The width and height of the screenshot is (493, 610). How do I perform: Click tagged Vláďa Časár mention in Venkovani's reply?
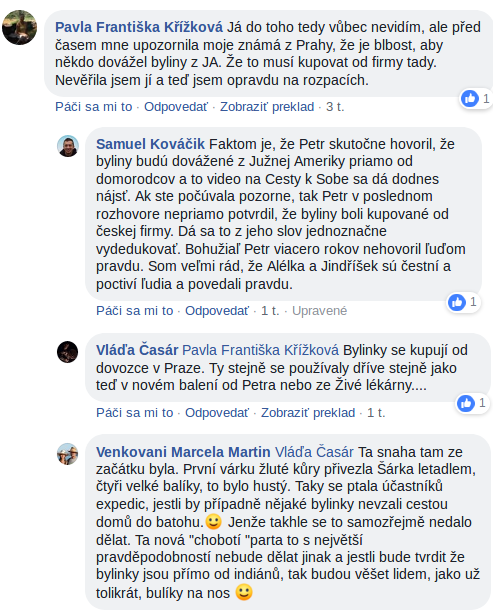[314, 452]
